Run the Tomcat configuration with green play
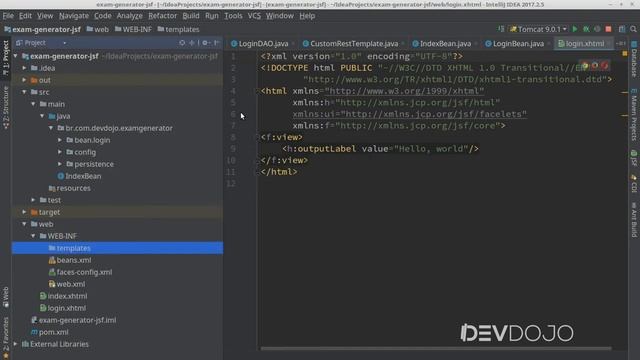Viewport: 640px width, 360px height. 575,29
